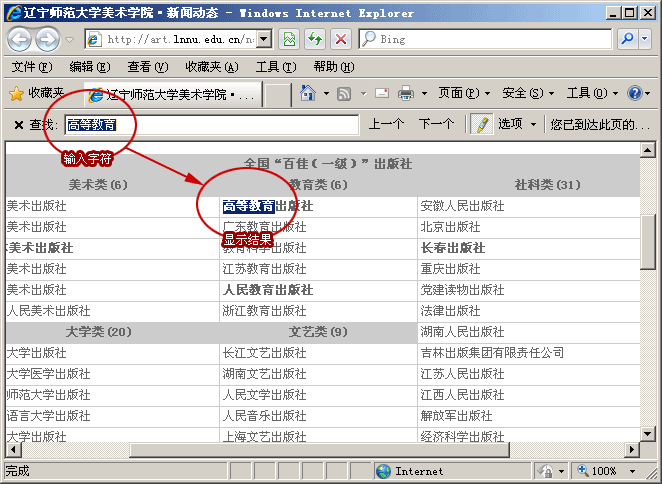Viewport: 662px width, 484px height.
Task: Click the 上一个 find previous button
Action: 386,125
